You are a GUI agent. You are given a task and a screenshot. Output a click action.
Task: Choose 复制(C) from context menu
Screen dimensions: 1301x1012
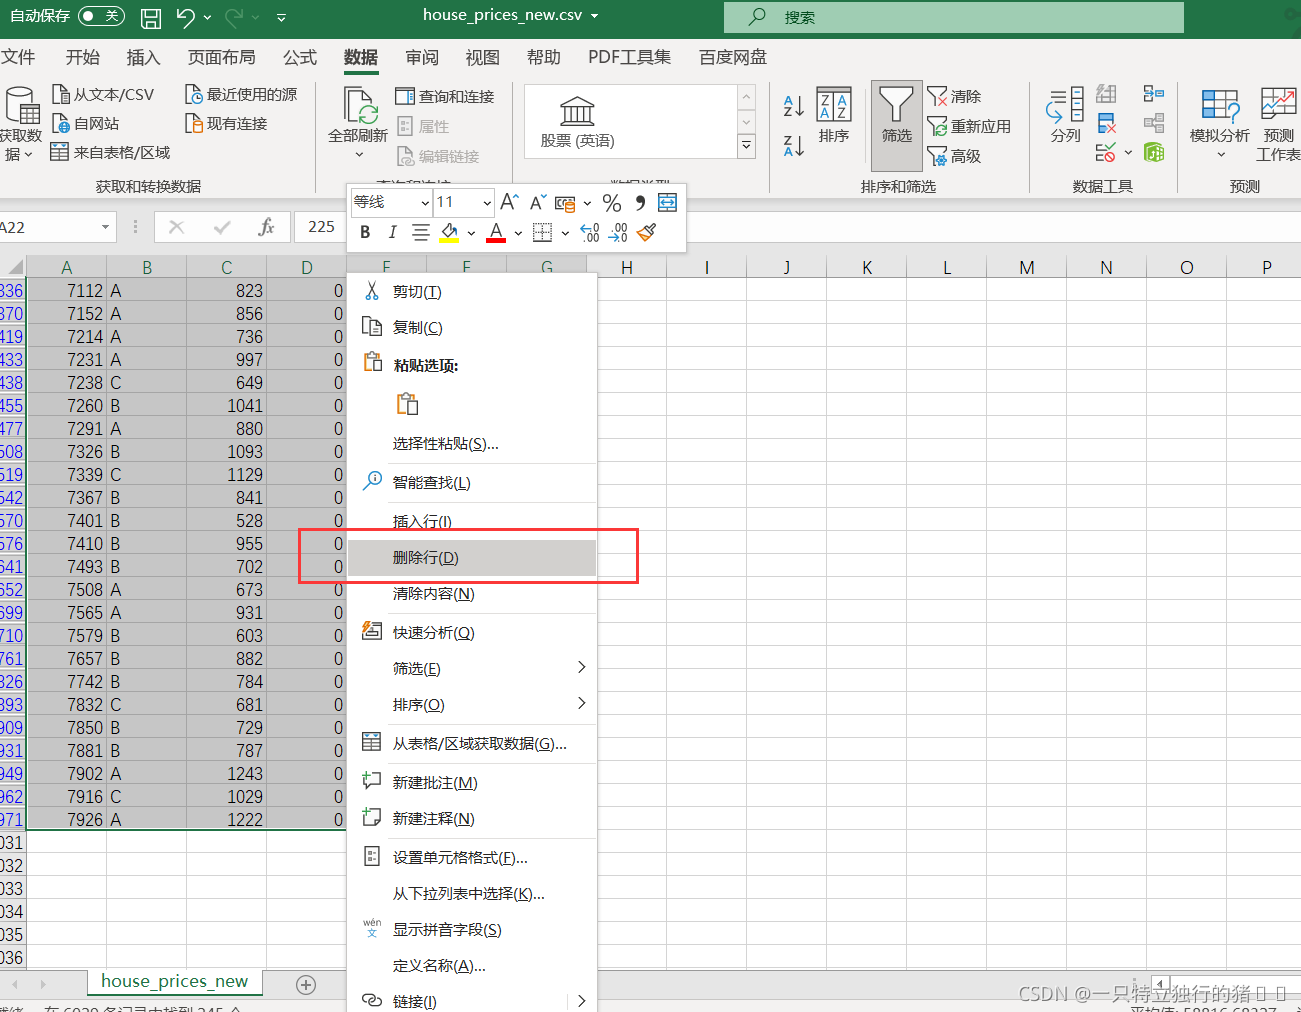[x=472, y=327]
